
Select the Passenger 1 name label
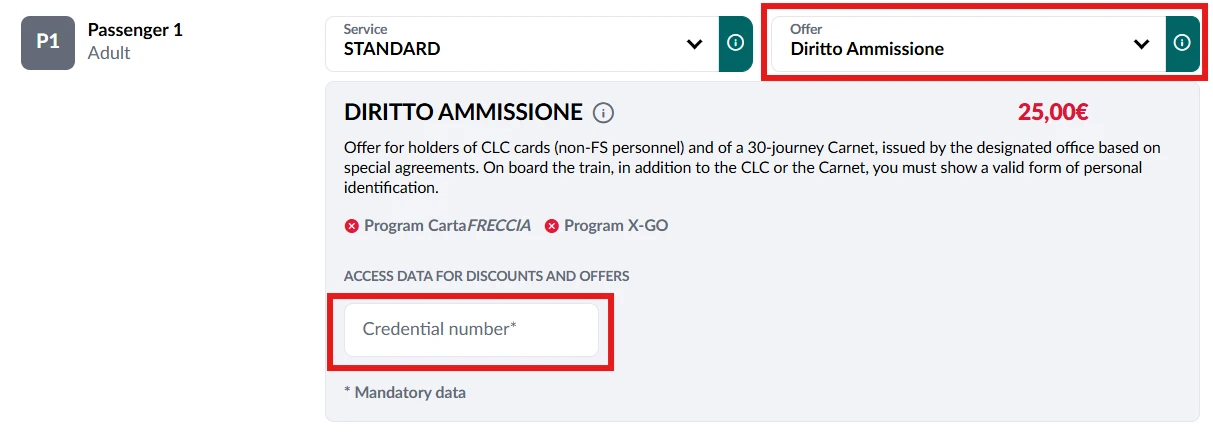click(x=135, y=30)
